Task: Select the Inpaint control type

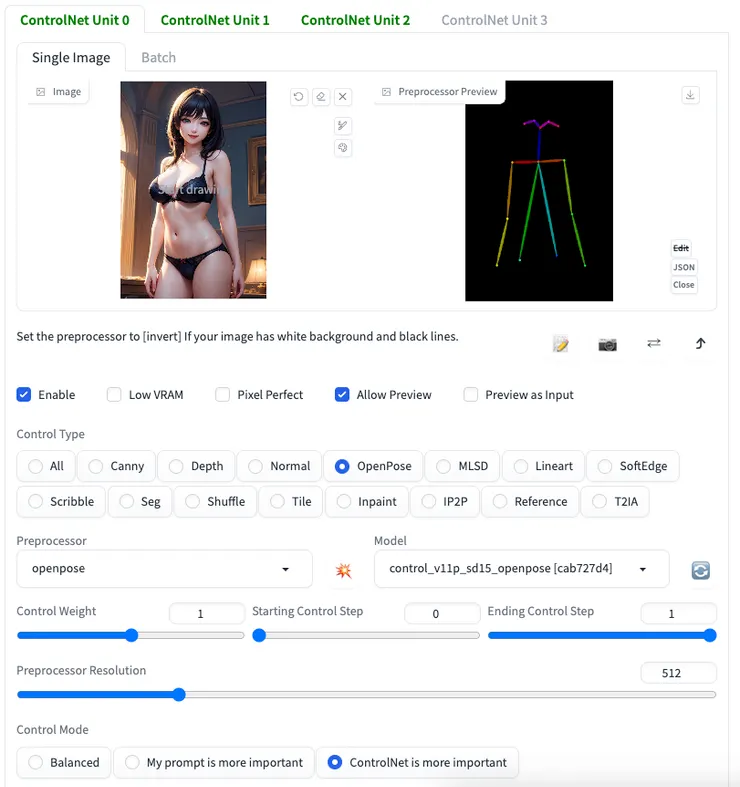Action: 366,502
